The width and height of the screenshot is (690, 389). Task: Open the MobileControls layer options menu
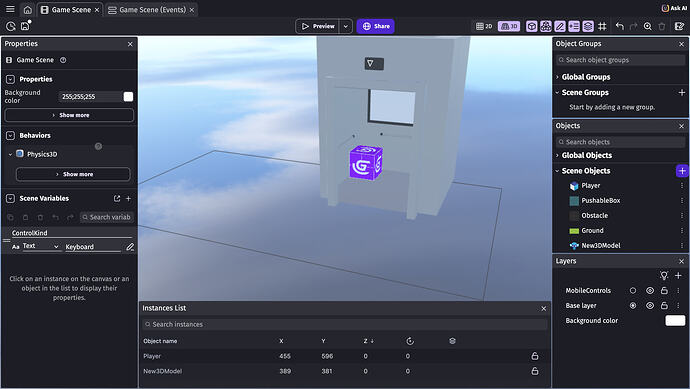click(678, 290)
